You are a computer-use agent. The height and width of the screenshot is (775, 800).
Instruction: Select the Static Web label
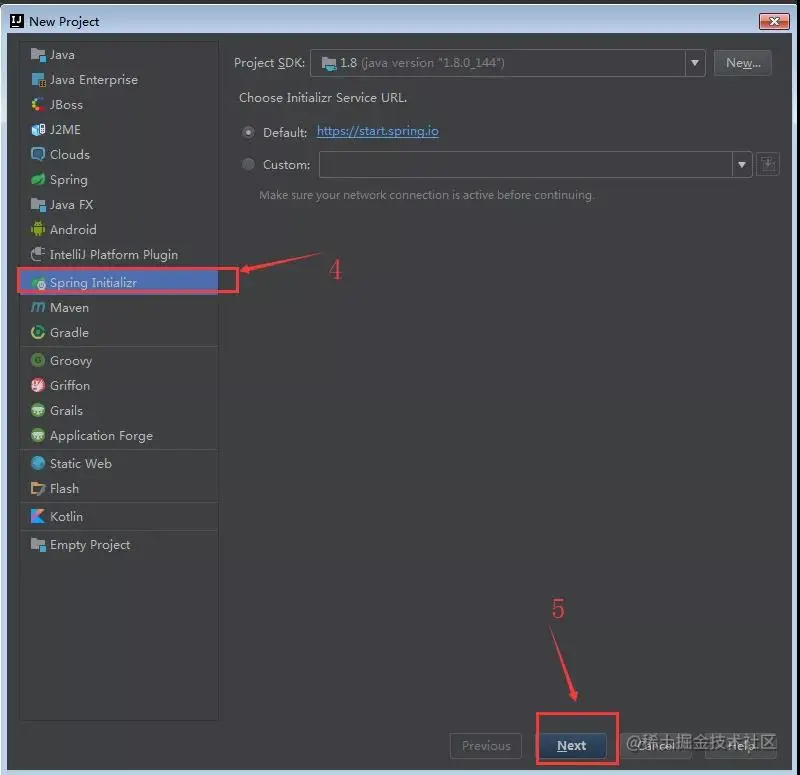click(81, 463)
